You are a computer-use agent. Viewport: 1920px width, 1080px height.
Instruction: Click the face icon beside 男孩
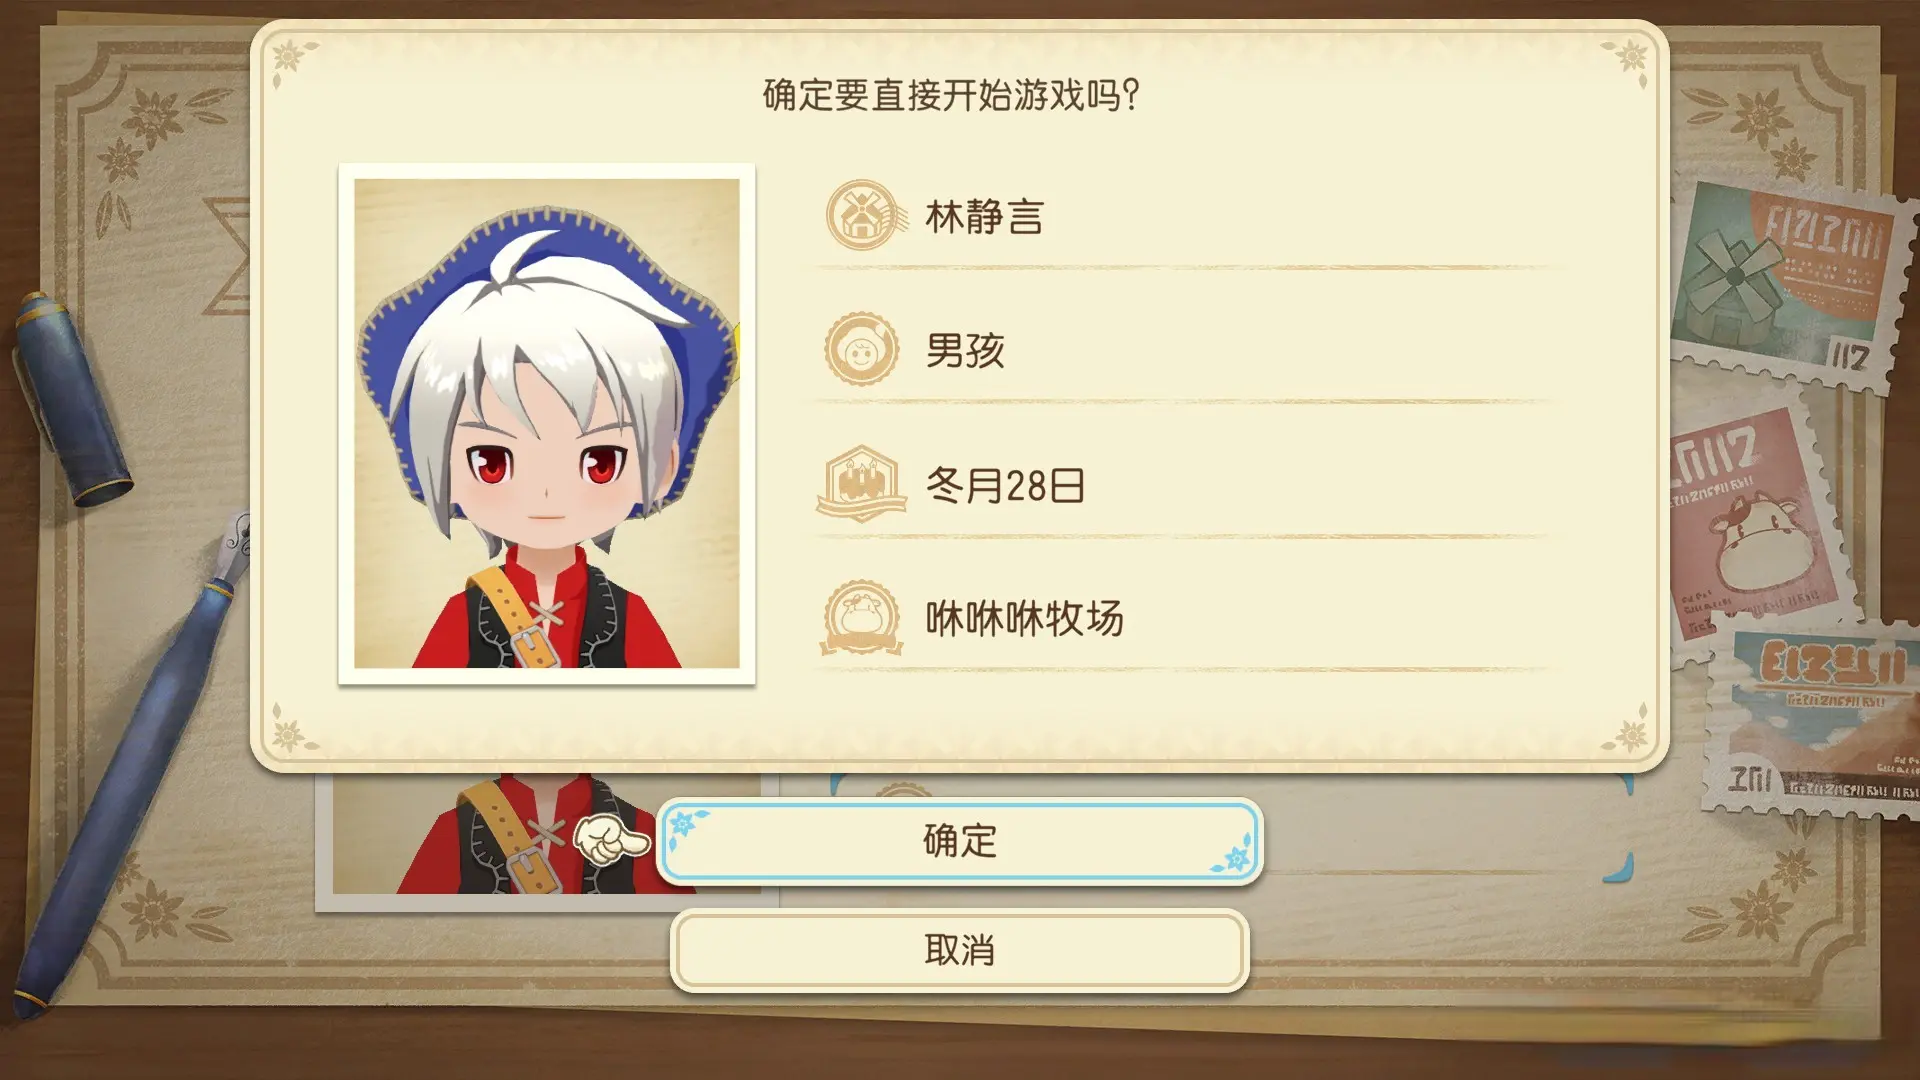click(x=861, y=349)
